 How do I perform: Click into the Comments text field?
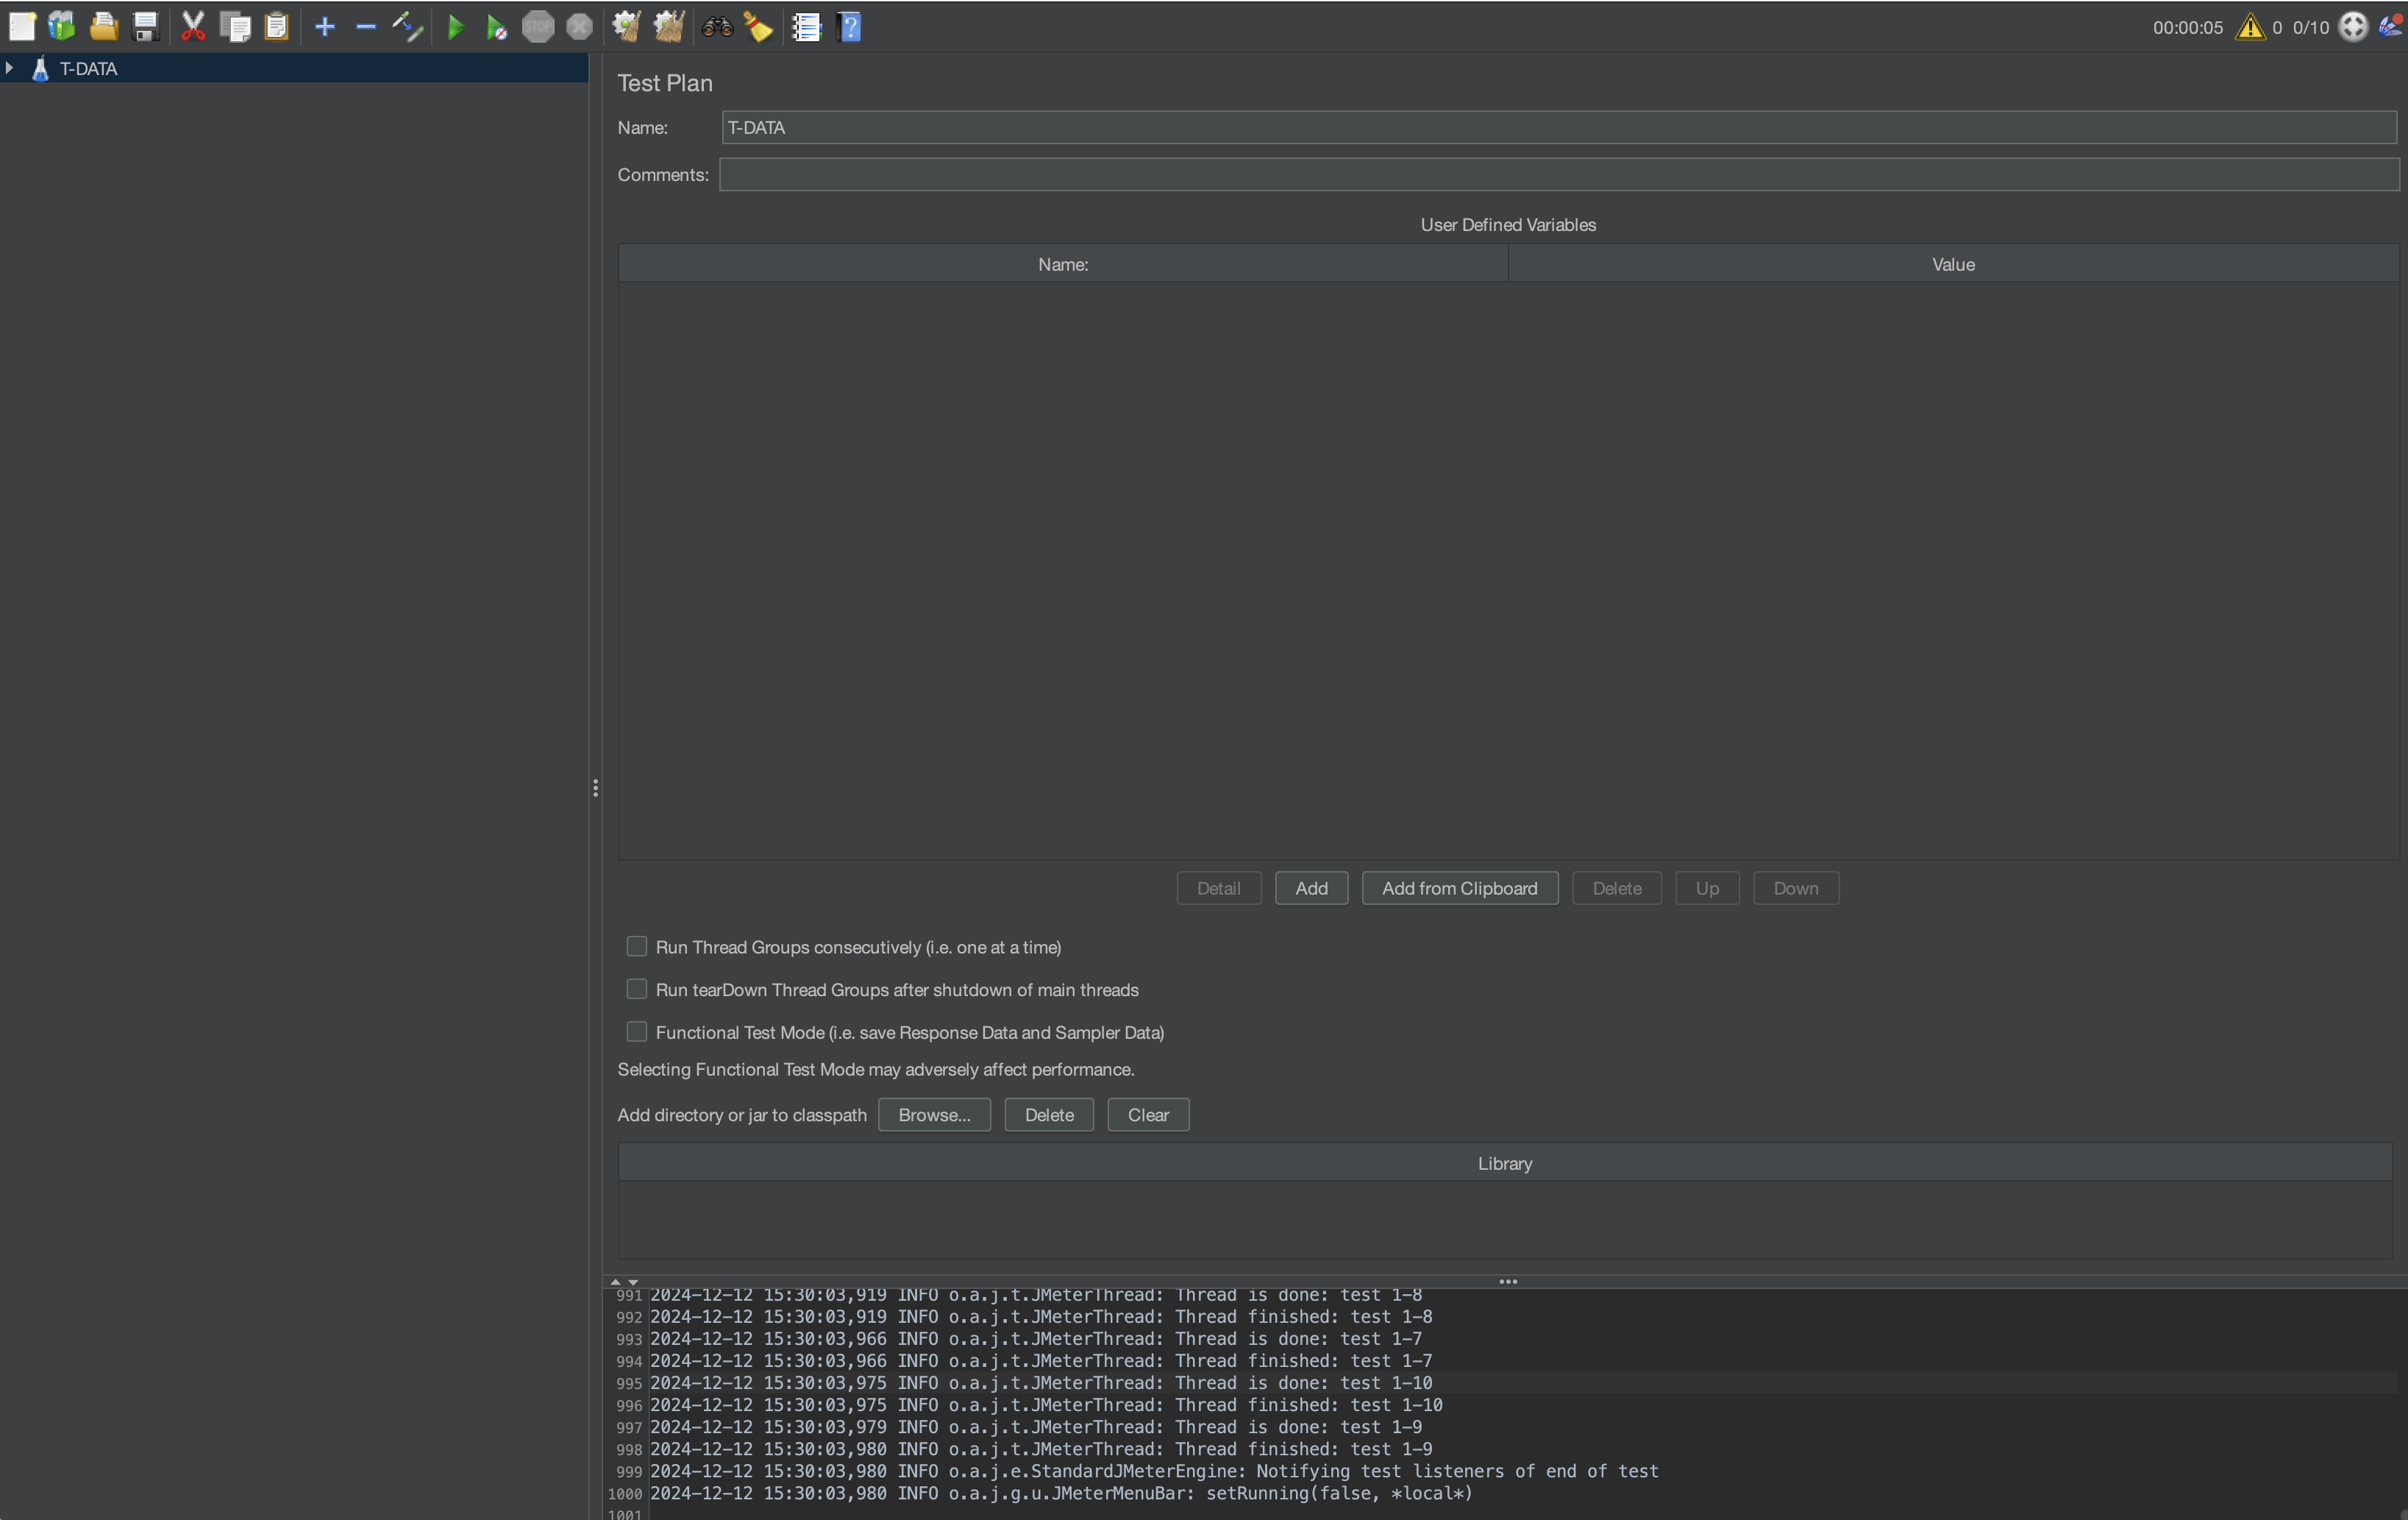(x=1557, y=175)
